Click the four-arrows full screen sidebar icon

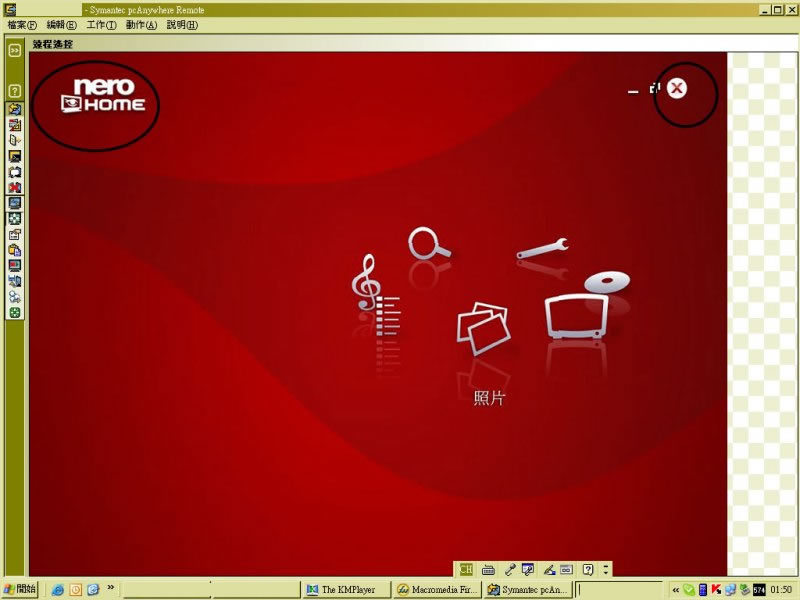click(15, 219)
